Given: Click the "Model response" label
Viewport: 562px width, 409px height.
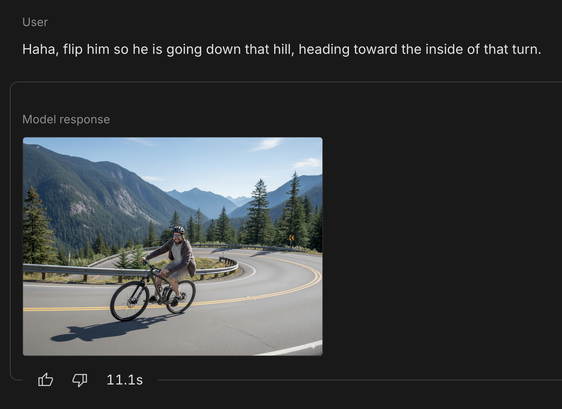Looking at the screenshot, I should pos(66,119).
